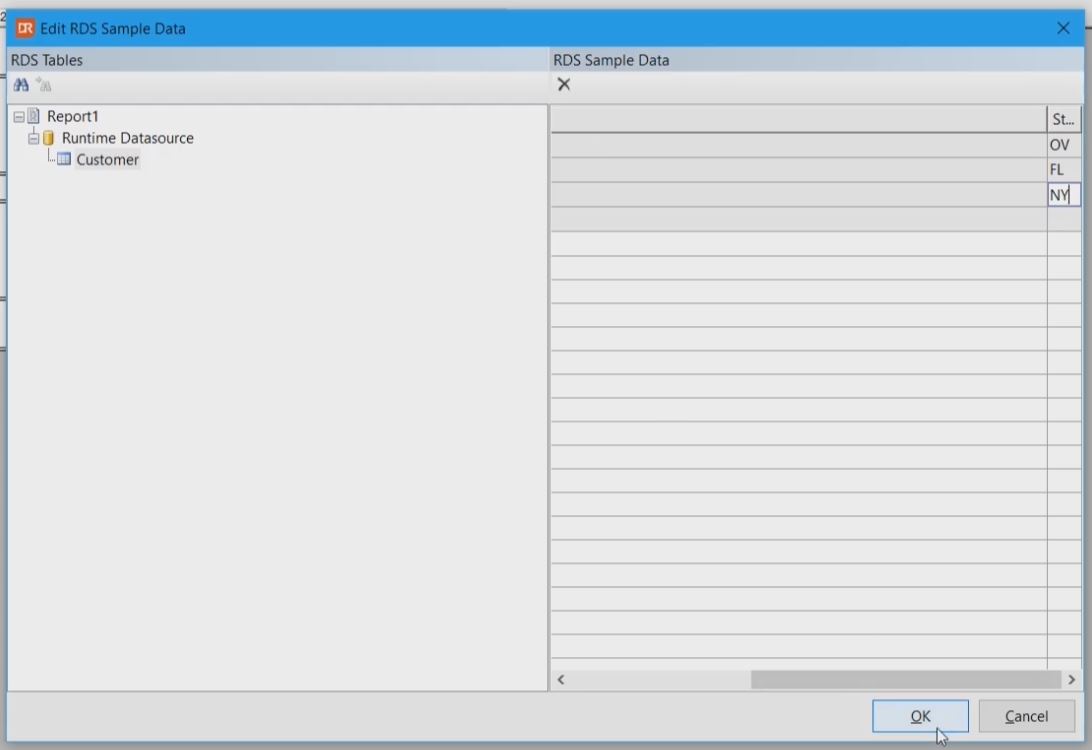The image size is (1092, 750).
Task: Click the Report1 document icon
Action: 34,116
